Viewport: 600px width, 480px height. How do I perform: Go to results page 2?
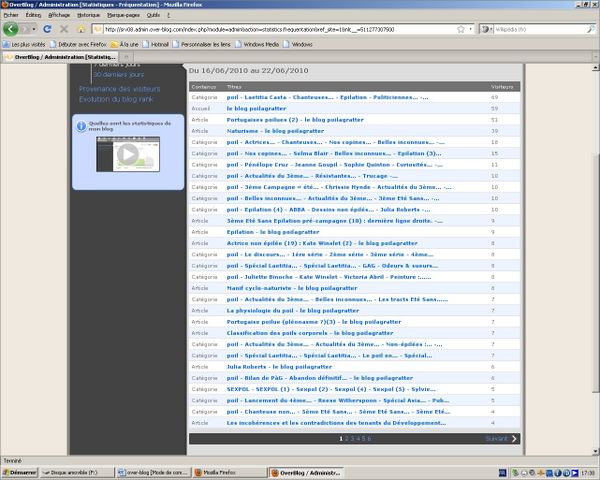(x=347, y=439)
